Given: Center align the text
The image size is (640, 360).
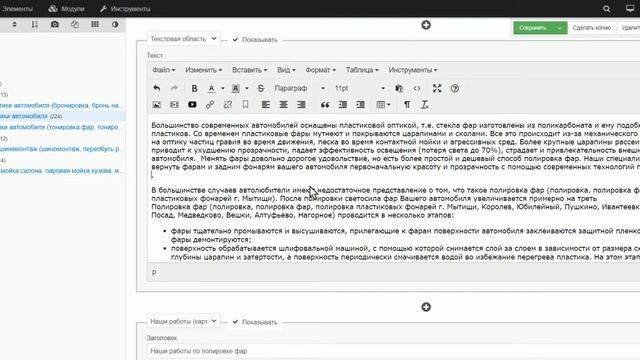Looking at the screenshot, I should [283, 105].
